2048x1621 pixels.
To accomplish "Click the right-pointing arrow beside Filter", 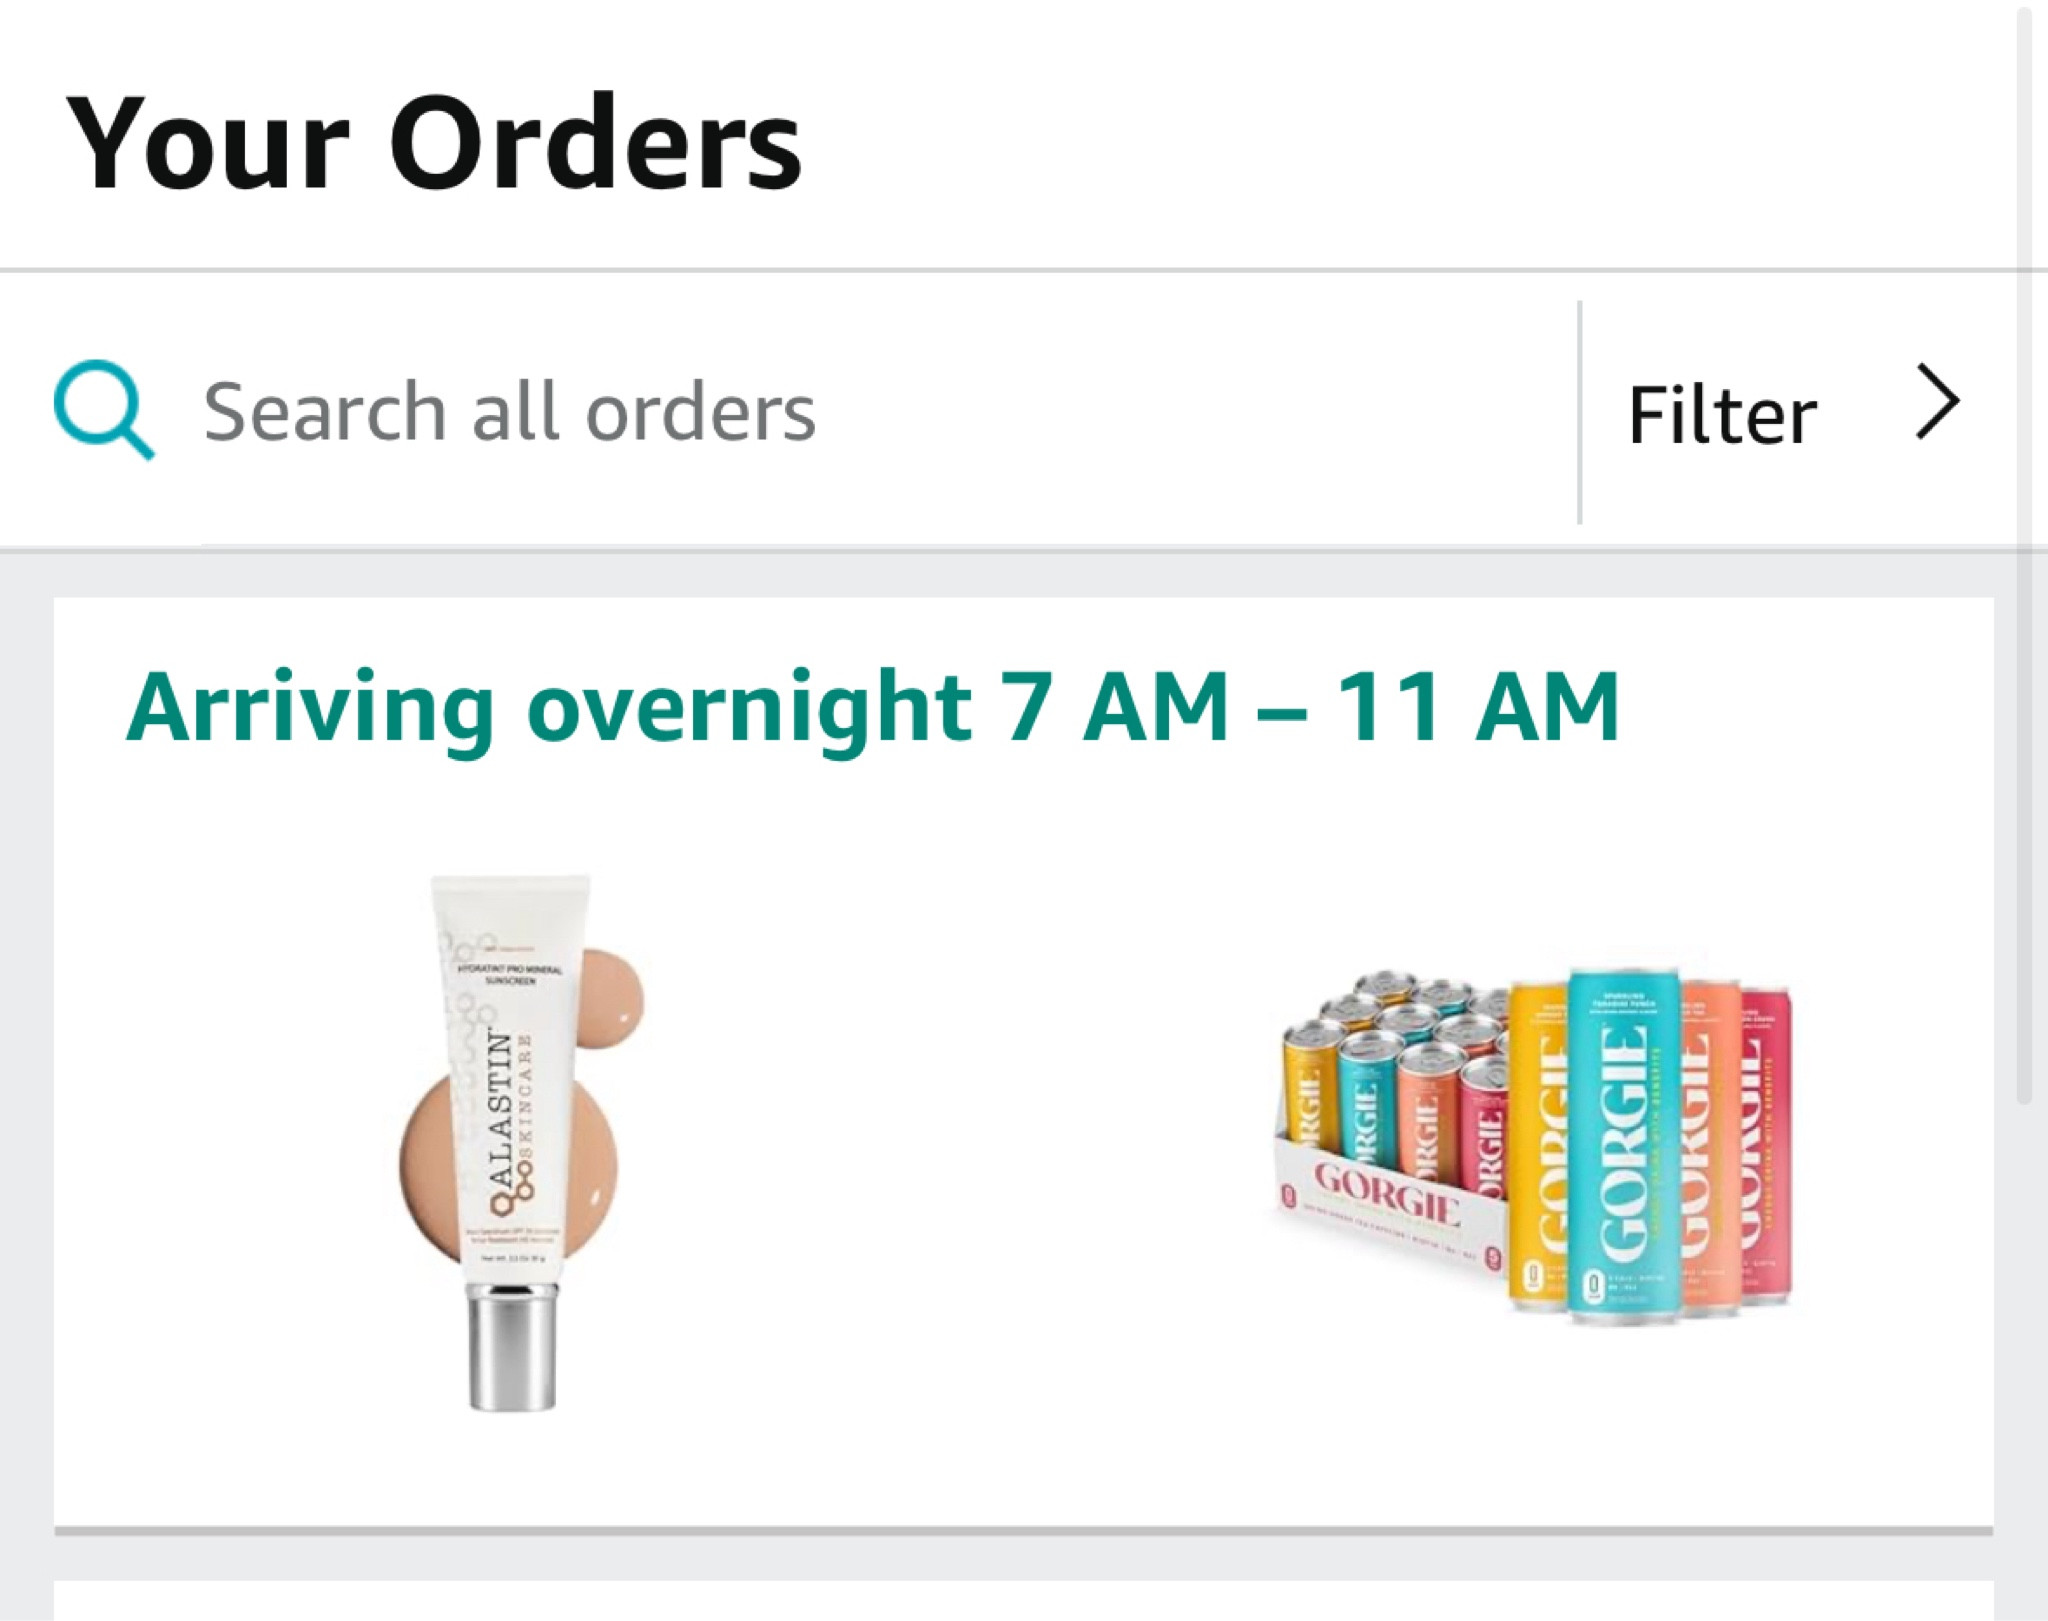I will pos(1938,406).
